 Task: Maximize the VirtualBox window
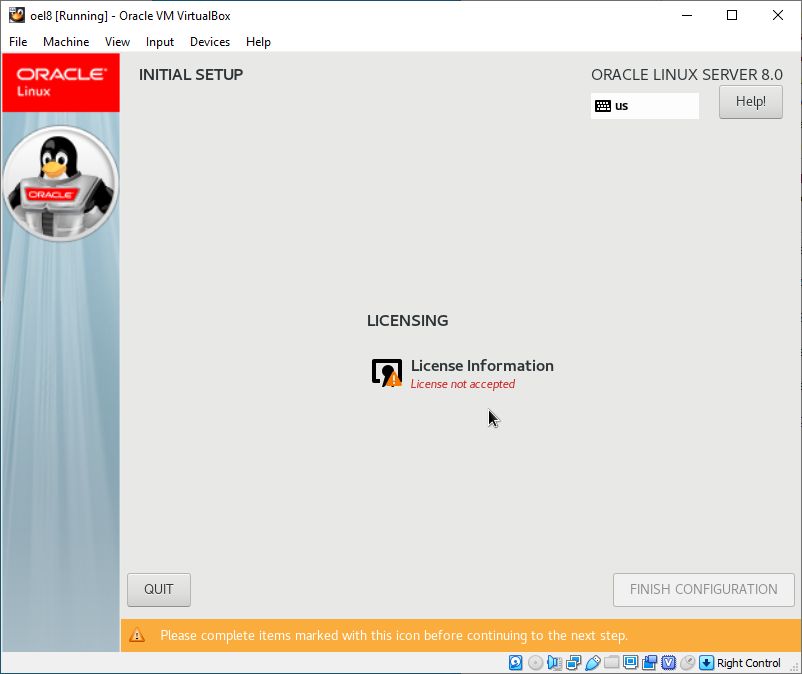point(732,15)
